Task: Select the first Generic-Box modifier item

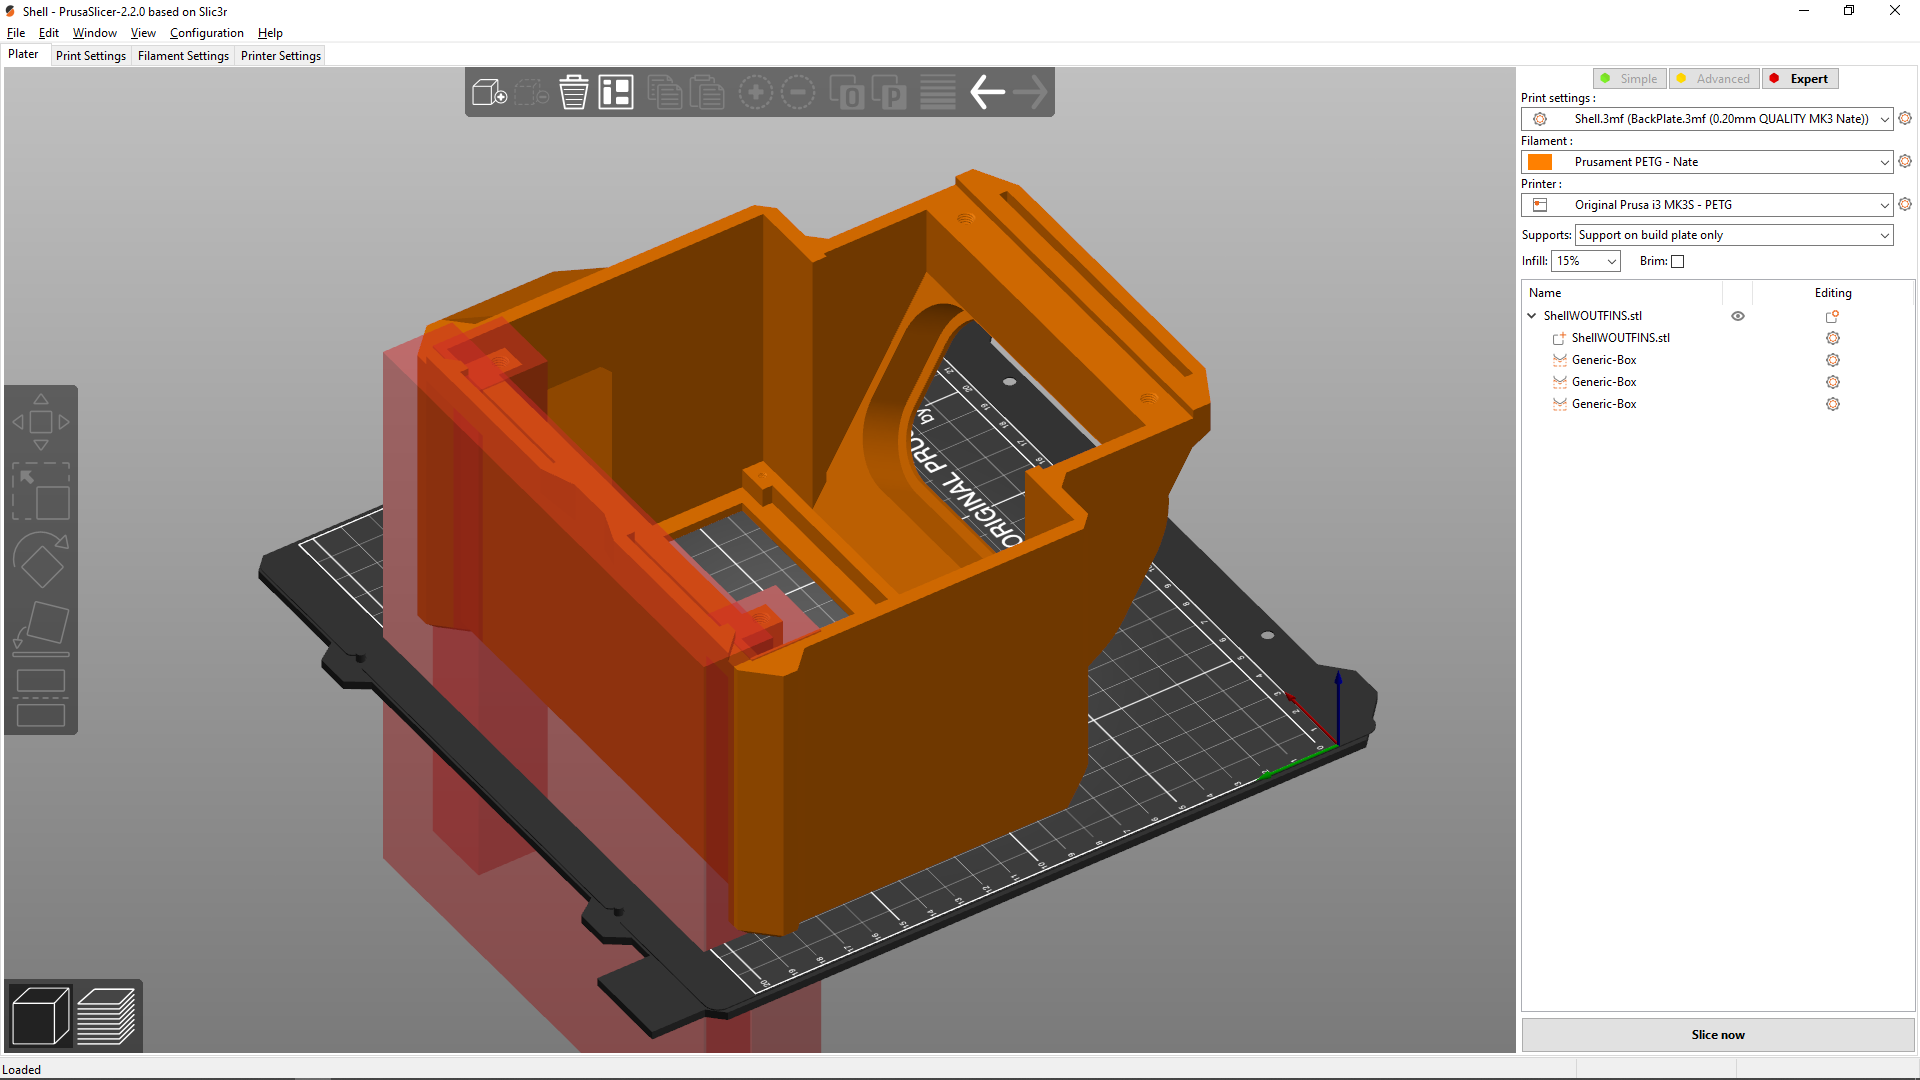Action: click(x=1604, y=360)
